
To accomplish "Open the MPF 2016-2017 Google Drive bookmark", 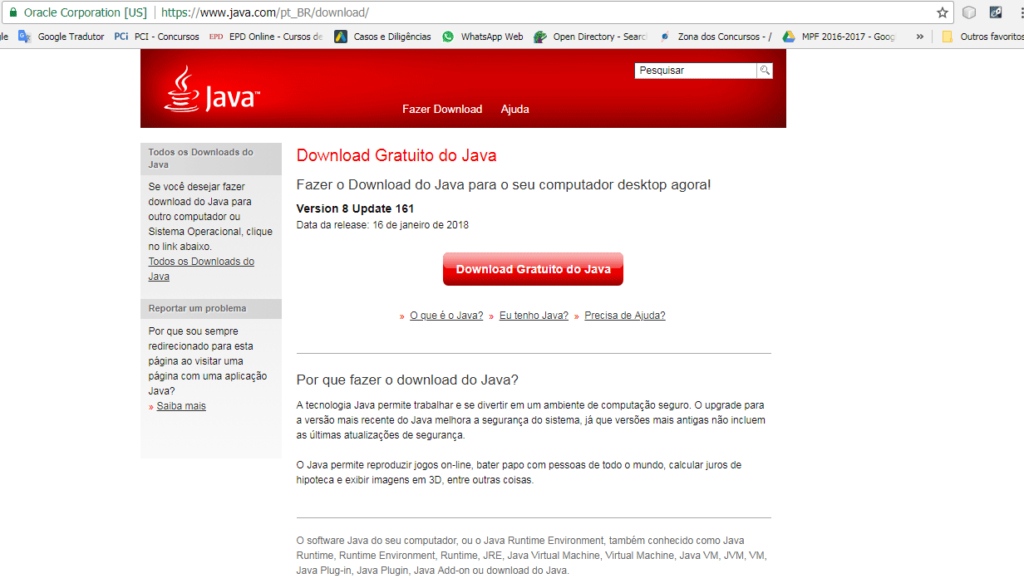I will pyautogui.click(x=839, y=37).
